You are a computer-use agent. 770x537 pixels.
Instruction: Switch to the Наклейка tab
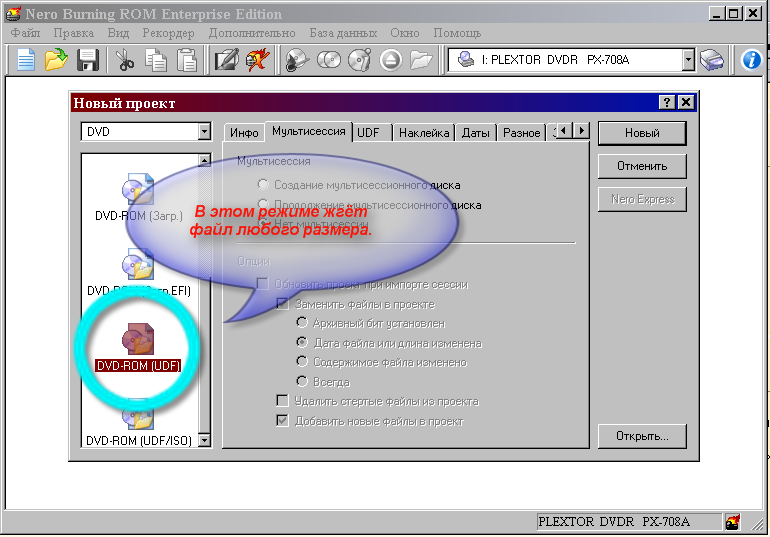tap(424, 133)
